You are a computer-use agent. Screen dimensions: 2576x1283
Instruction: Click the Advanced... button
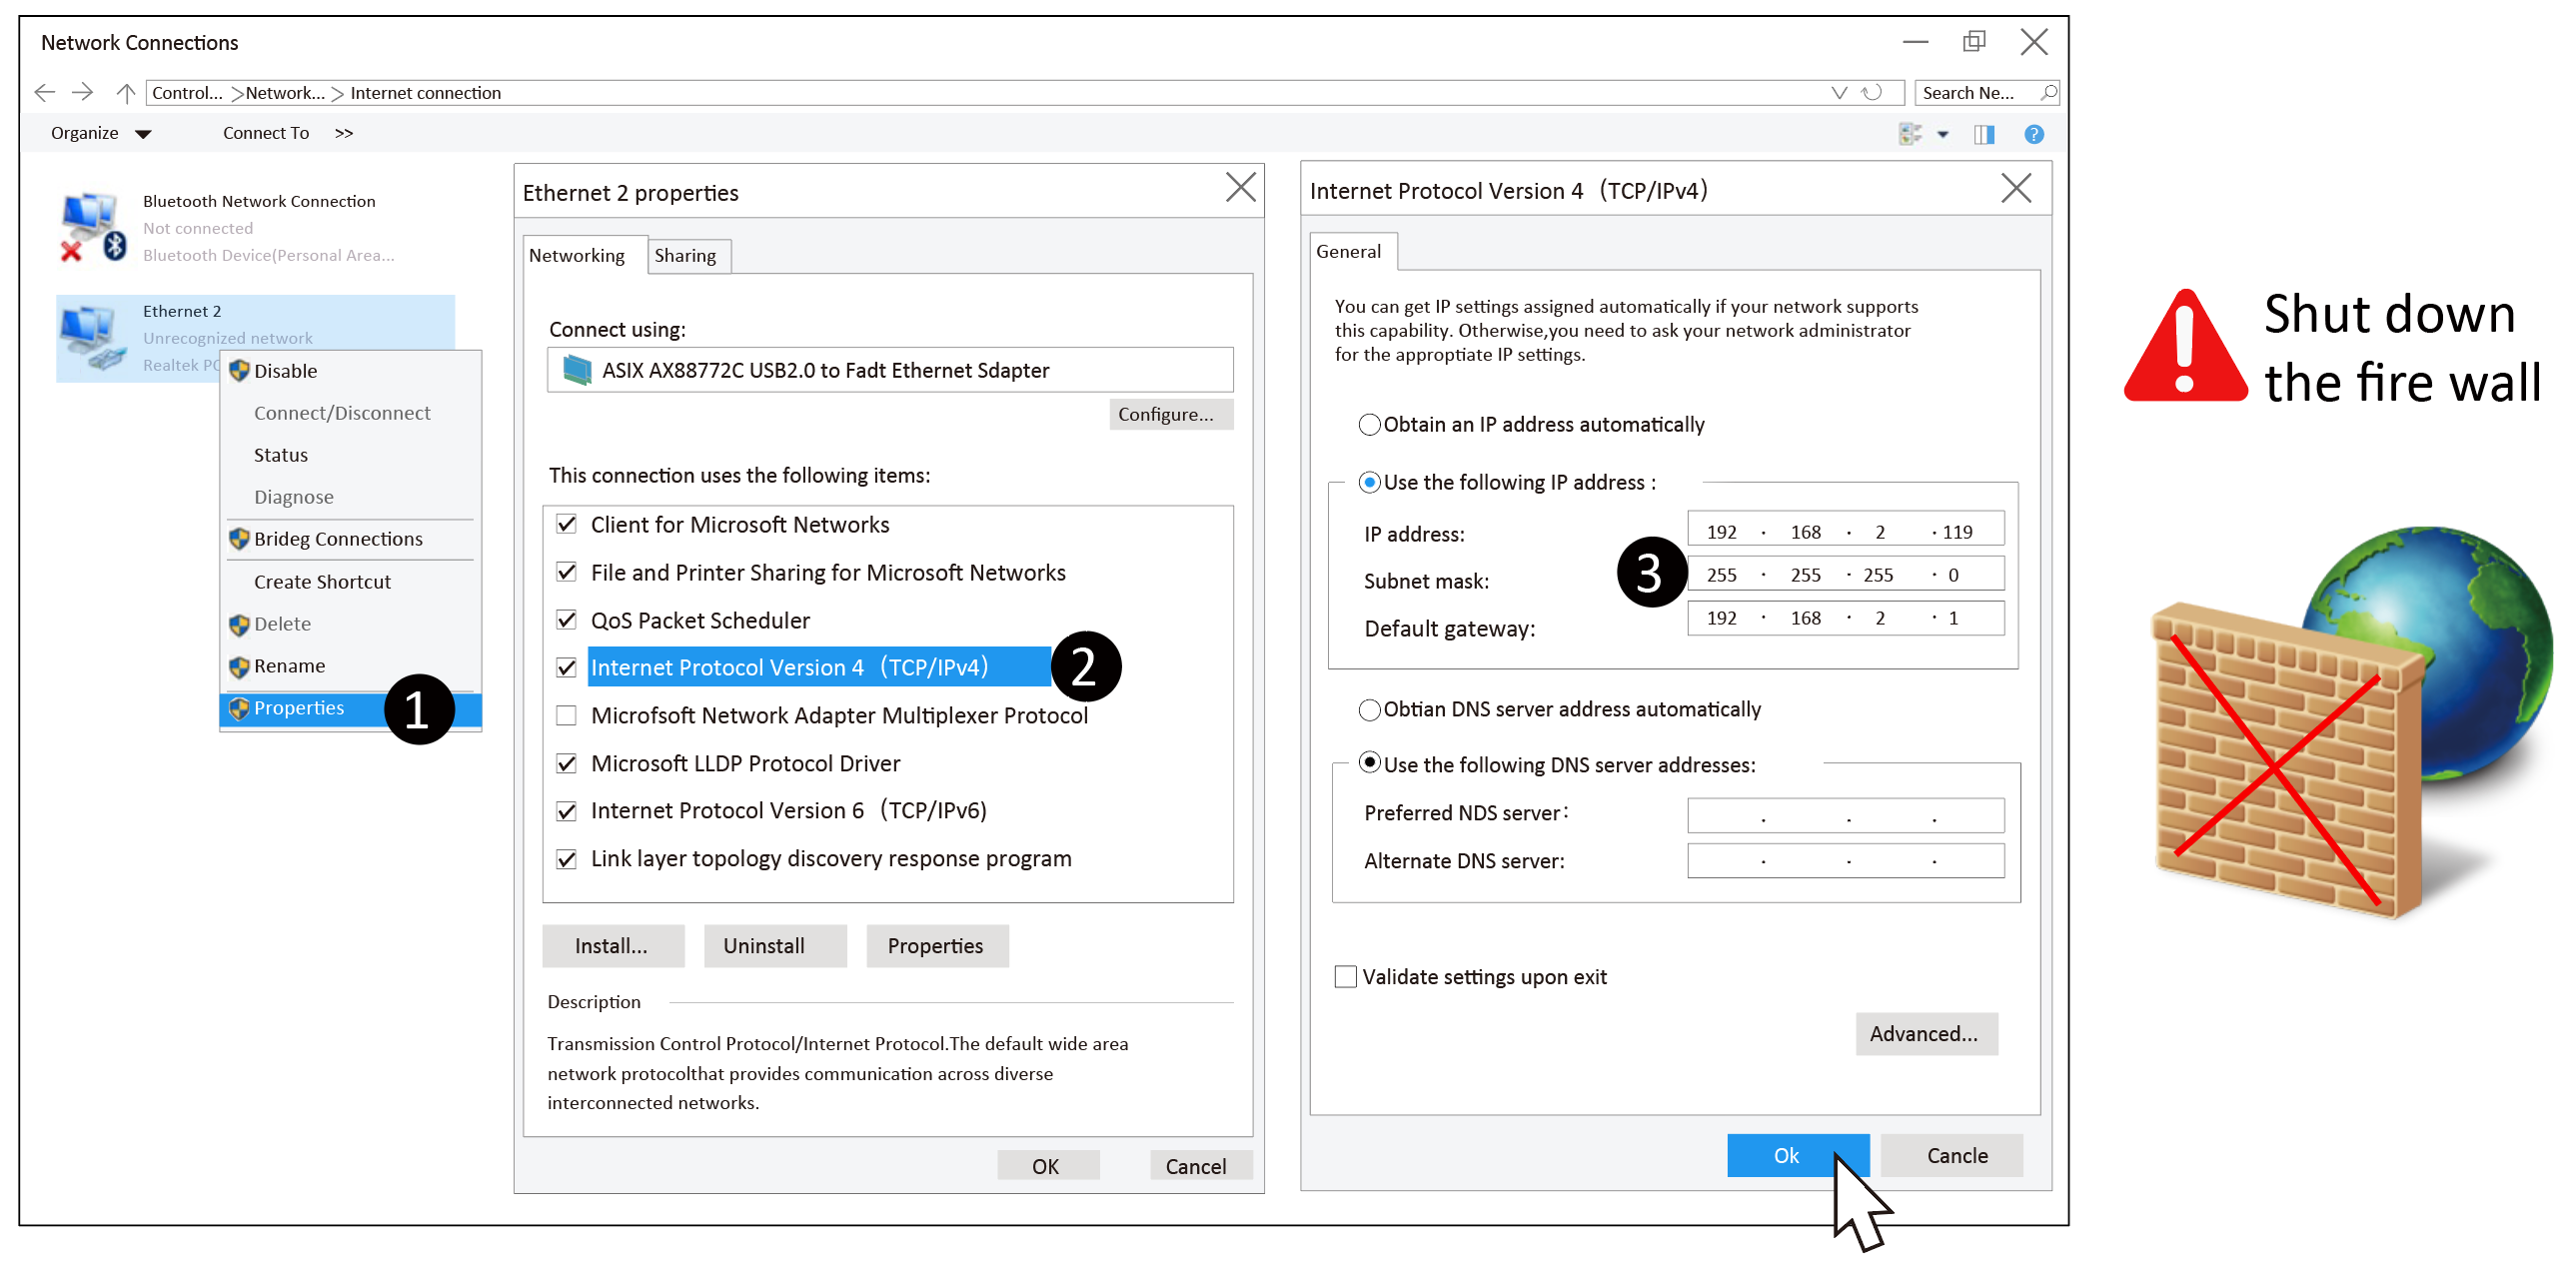click(1925, 1034)
